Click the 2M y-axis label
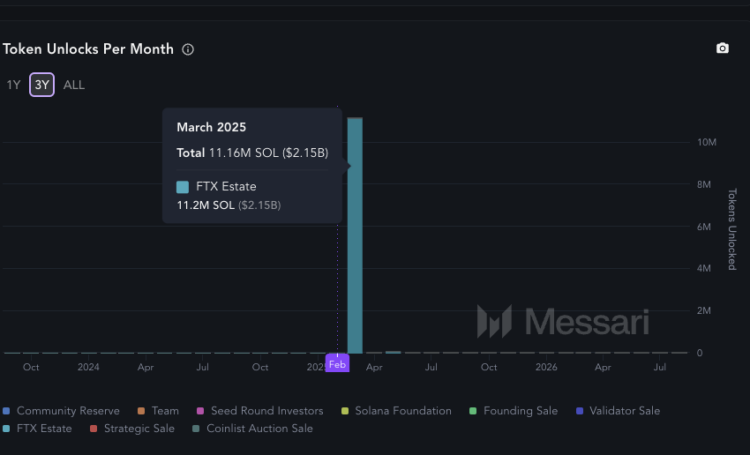This screenshot has height=455, width=750. pyautogui.click(x=704, y=311)
